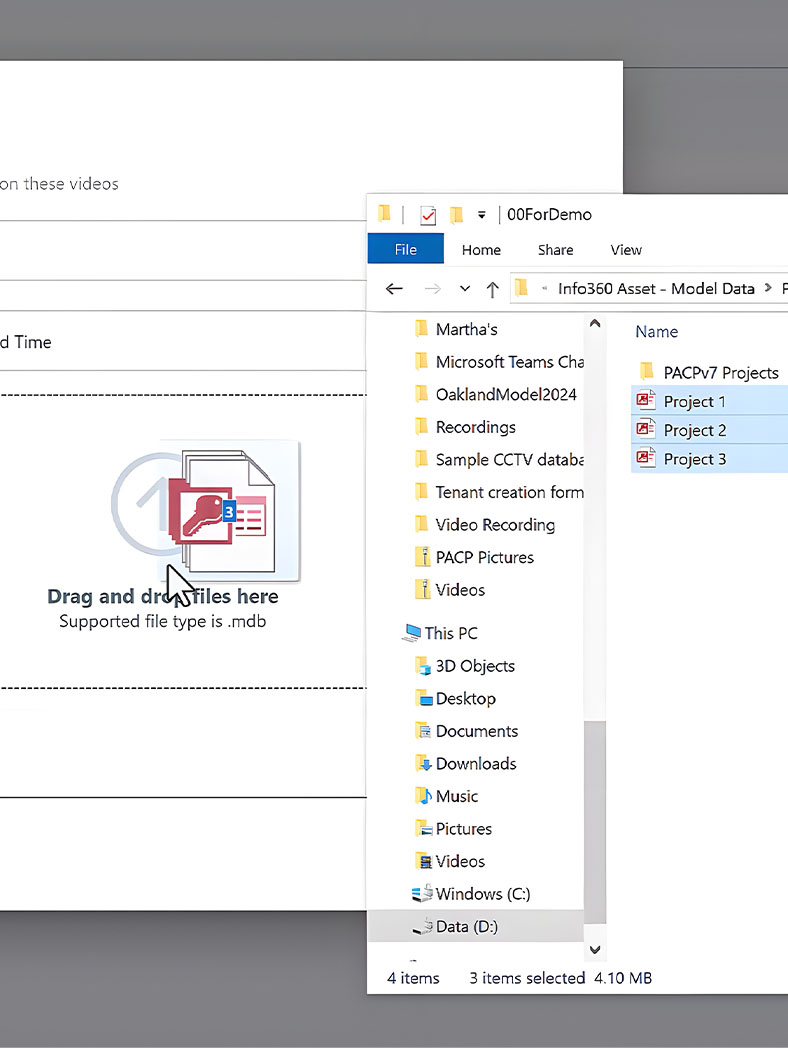Viewport: 788px width, 1048px height.
Task: Select Desktop under This PC
Action: [x=465, y=698]
